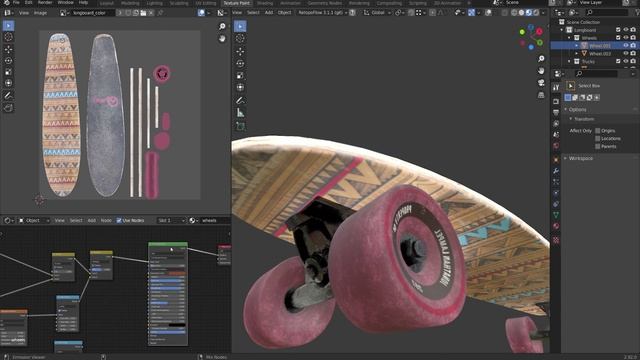Open the Object shader type dropdown in node editor
Image resolution: width=640 pixels, height=360 pixels.
pos(34,220)
